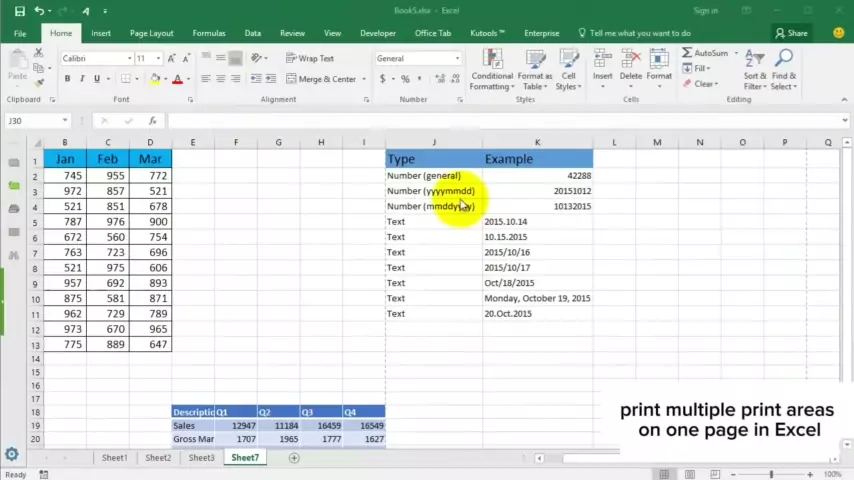The height and width of the screenshot is (480, 854).
Task: Expand the Merge & Center dropdown arrow
Action: click(x=362, y=79)
